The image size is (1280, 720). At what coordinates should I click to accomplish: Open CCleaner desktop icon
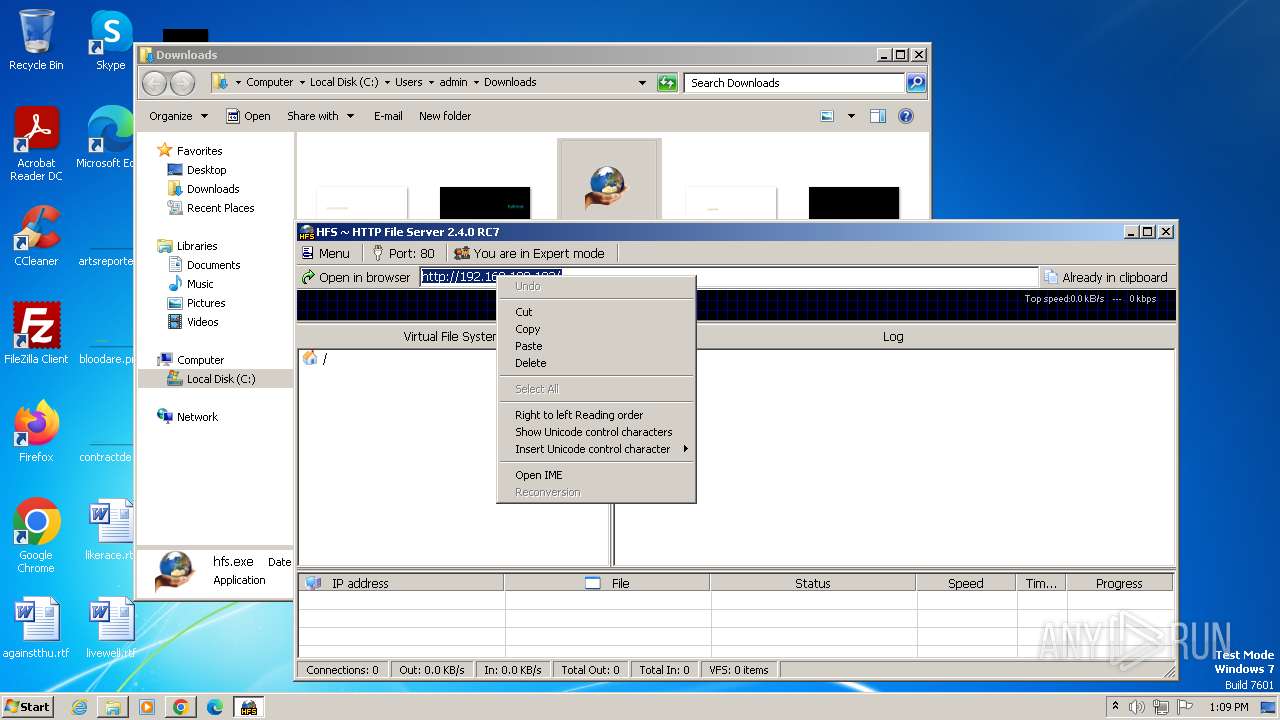tap(36, 236)
